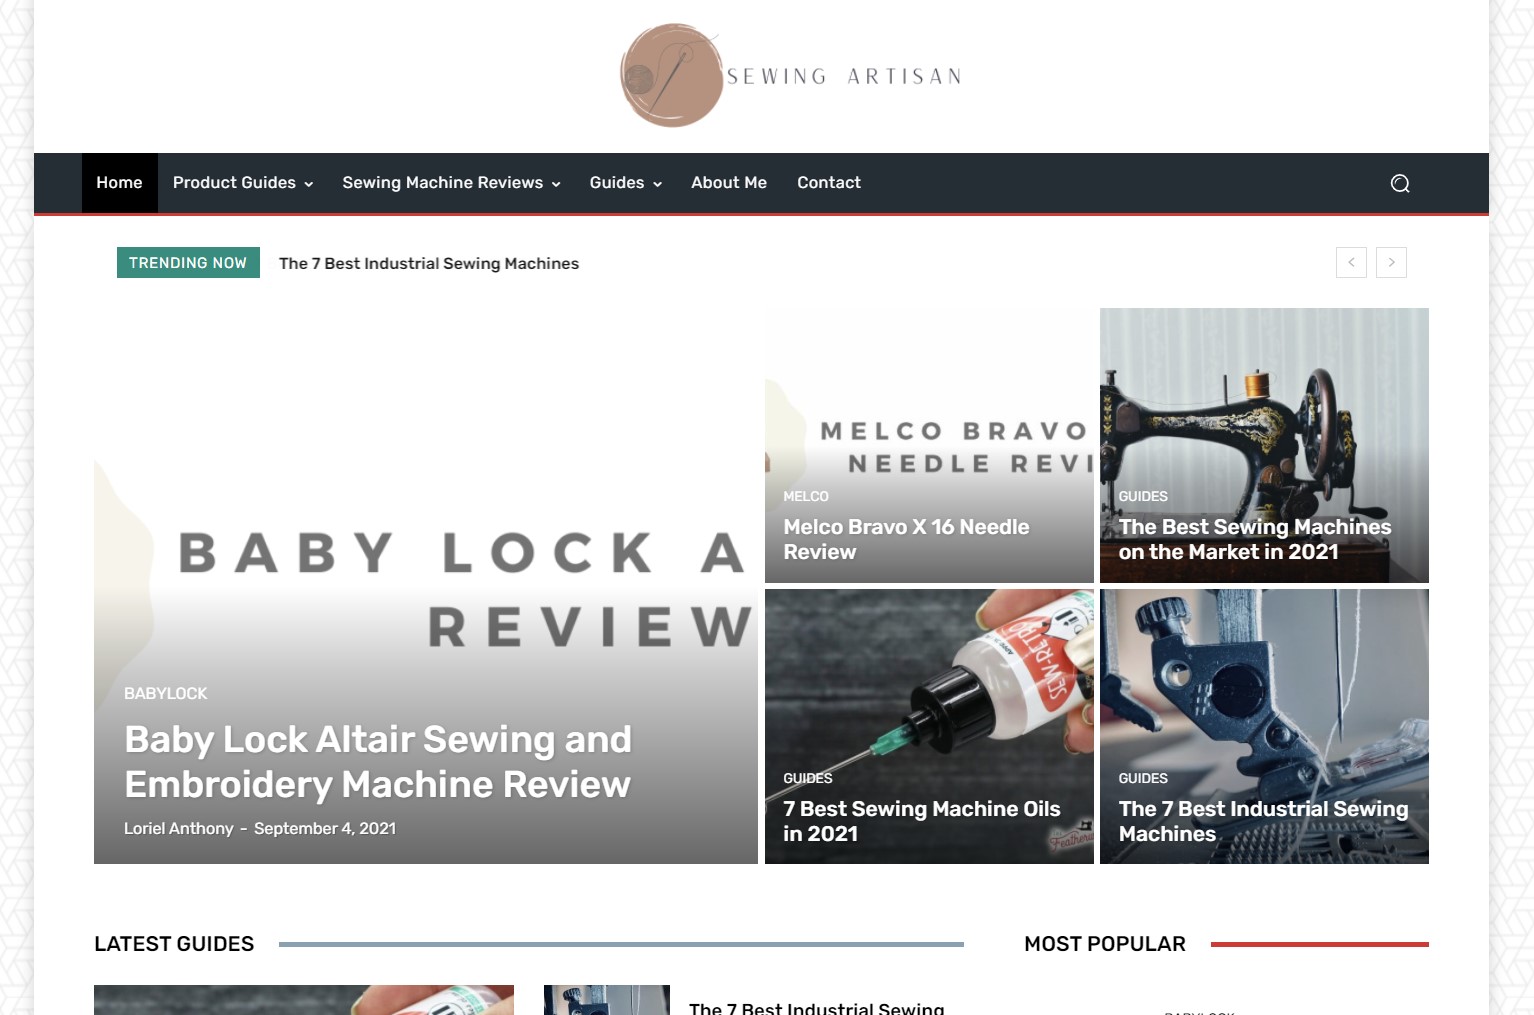
Task: Open trending headline about industrial sewing machines
Action: (429, 263)
